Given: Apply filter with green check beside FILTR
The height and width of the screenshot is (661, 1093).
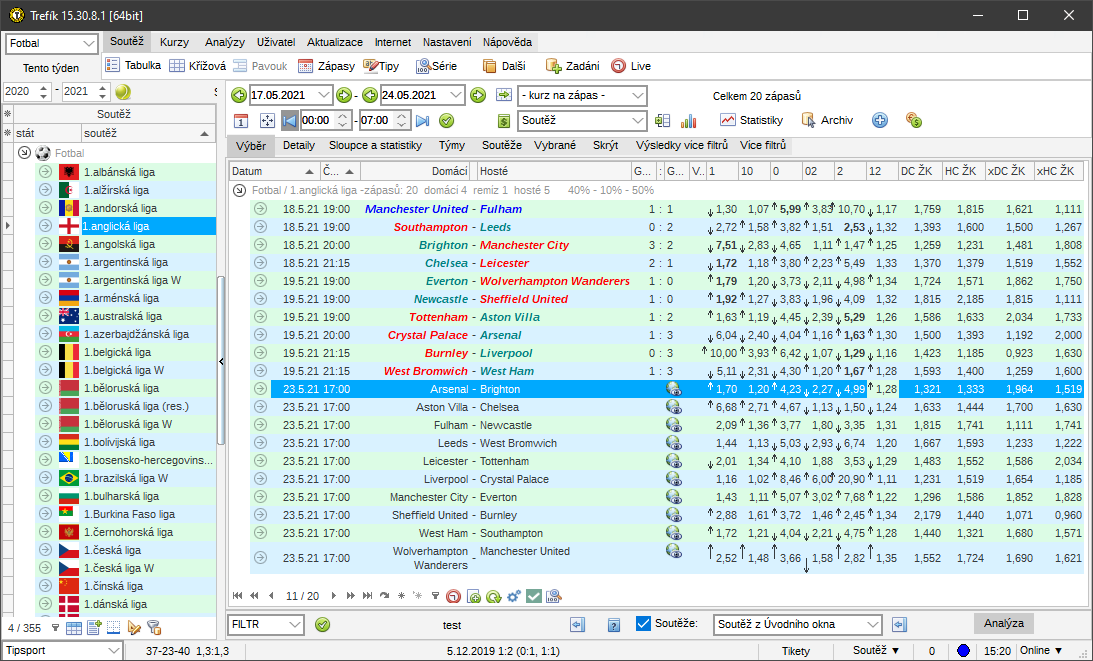Looking at the screenshot, I should coord(322,625).
